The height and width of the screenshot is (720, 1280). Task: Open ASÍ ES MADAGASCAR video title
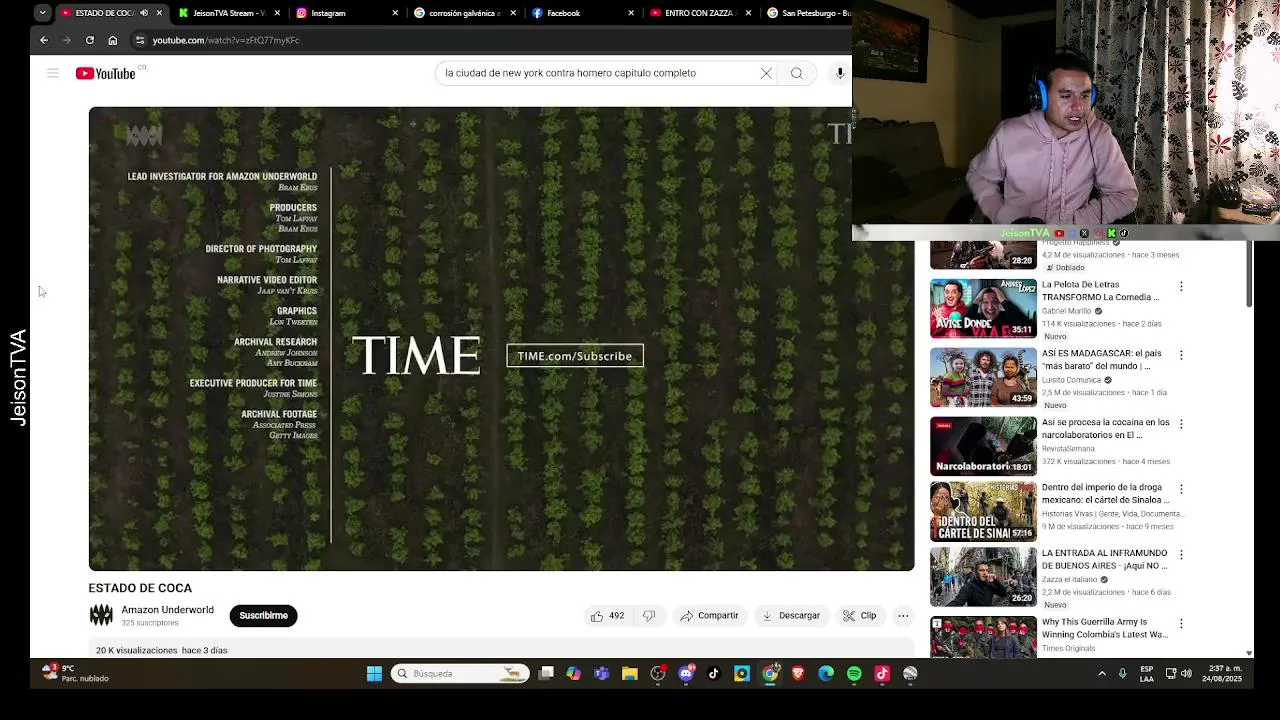coord(1102,360)
